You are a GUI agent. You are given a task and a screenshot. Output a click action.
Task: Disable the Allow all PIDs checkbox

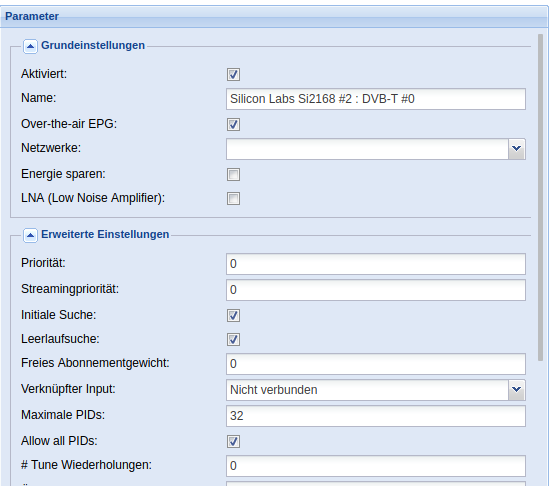233,442
